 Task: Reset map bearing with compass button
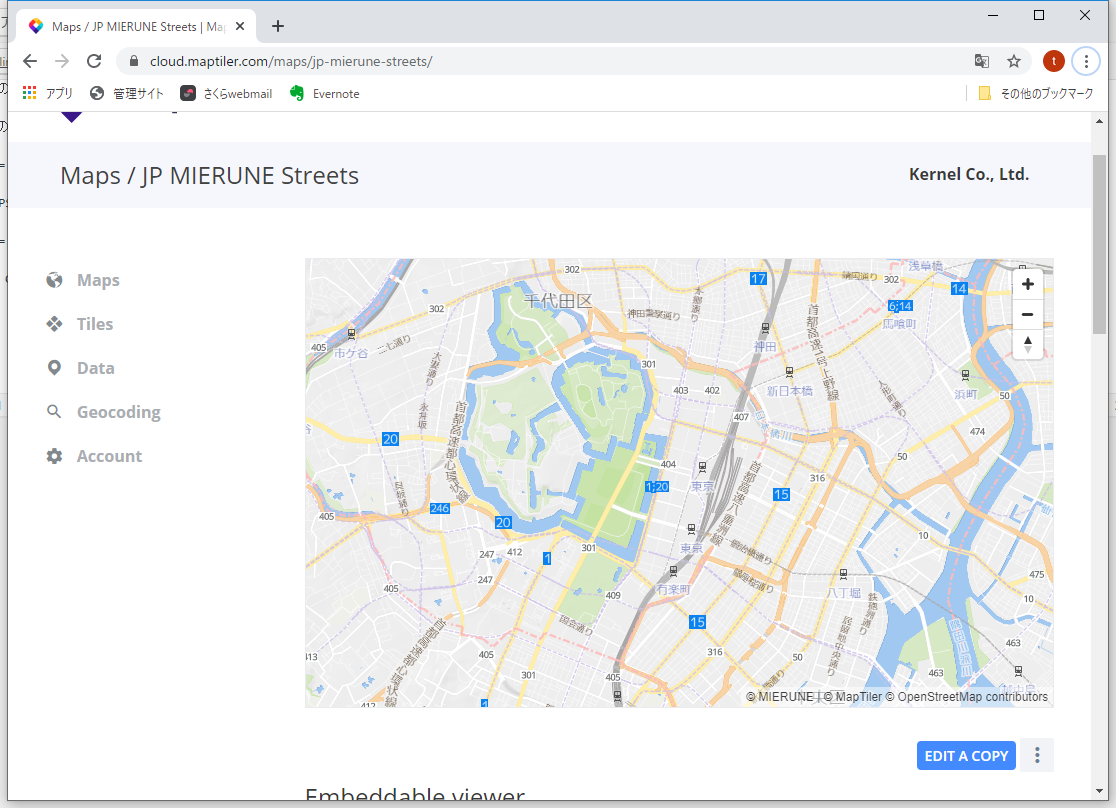click(1027, 345)
